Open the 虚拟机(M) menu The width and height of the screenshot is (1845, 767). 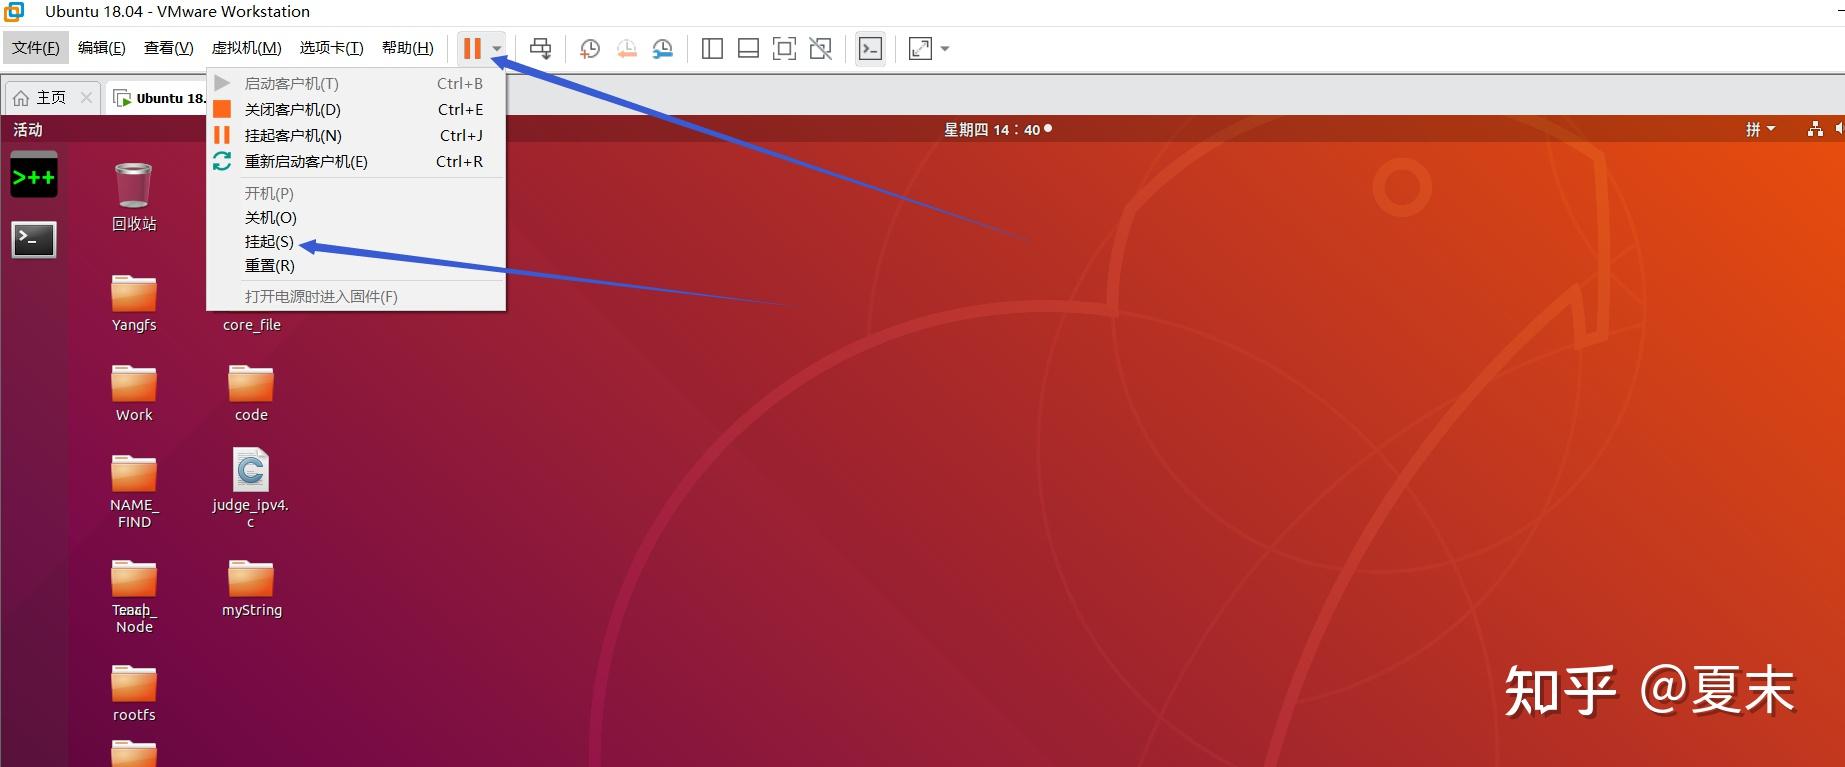(x=247, y=48)
